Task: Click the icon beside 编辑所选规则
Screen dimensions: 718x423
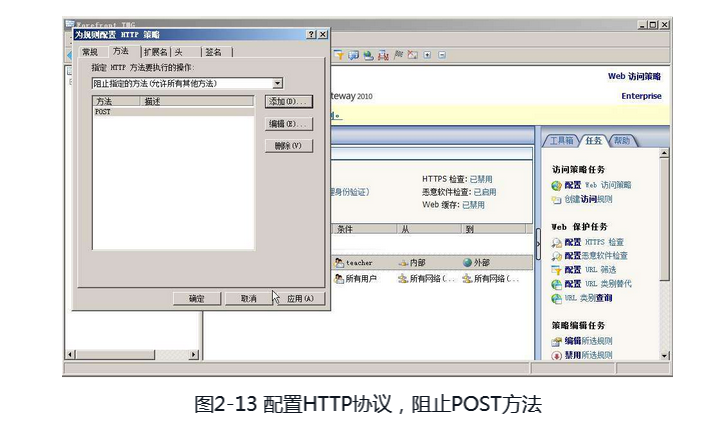Action: (556, 342)
